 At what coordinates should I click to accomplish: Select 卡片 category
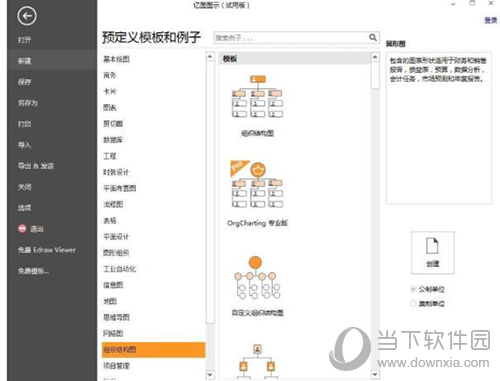[110, 91]
